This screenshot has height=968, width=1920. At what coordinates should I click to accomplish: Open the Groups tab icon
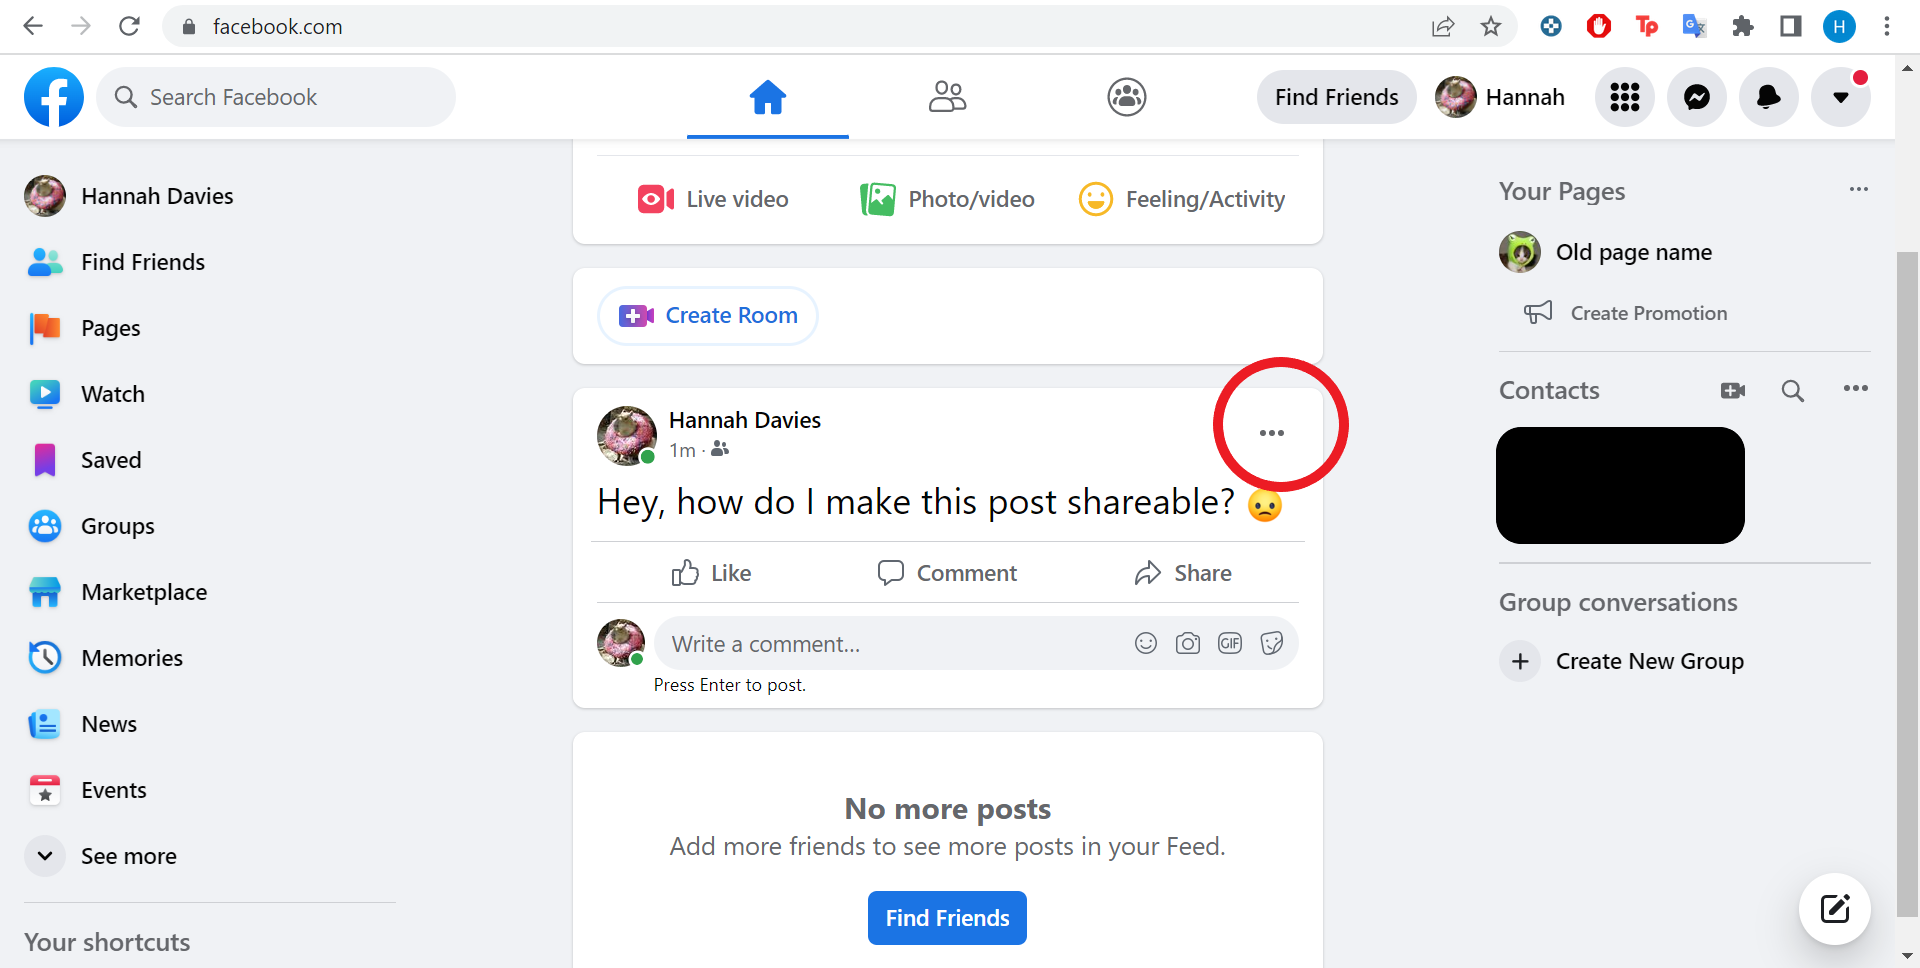coord(1127,97)
